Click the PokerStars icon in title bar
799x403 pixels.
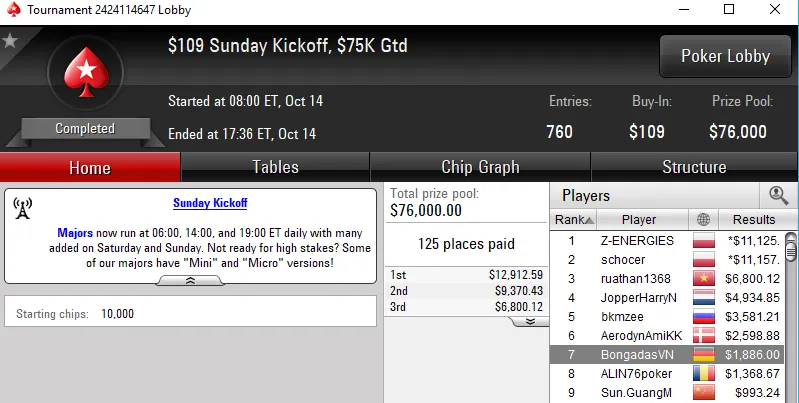[12, 10]
